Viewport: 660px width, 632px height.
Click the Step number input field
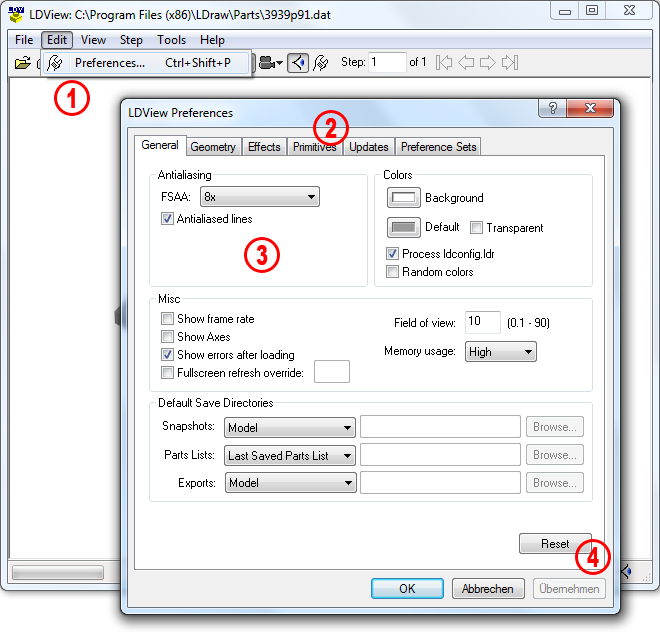pos(387,62)
